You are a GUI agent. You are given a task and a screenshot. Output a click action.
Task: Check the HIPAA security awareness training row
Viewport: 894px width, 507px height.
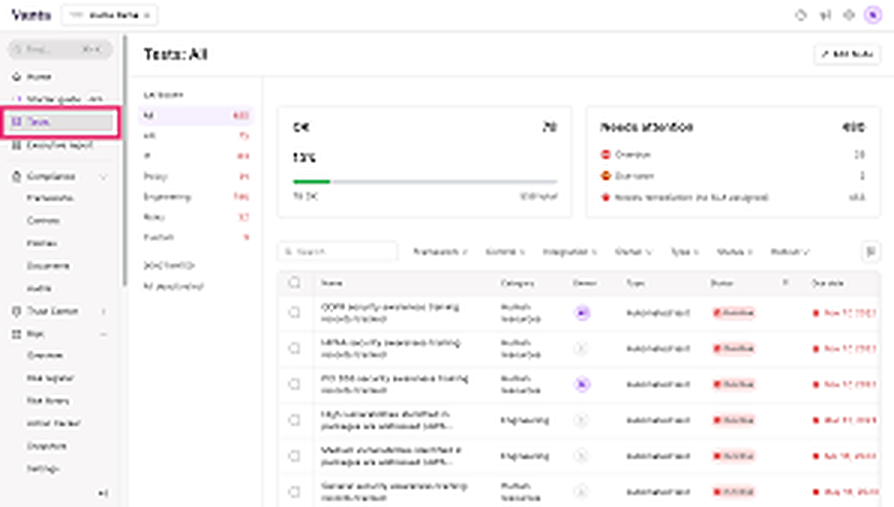click(x=294, y=348)
